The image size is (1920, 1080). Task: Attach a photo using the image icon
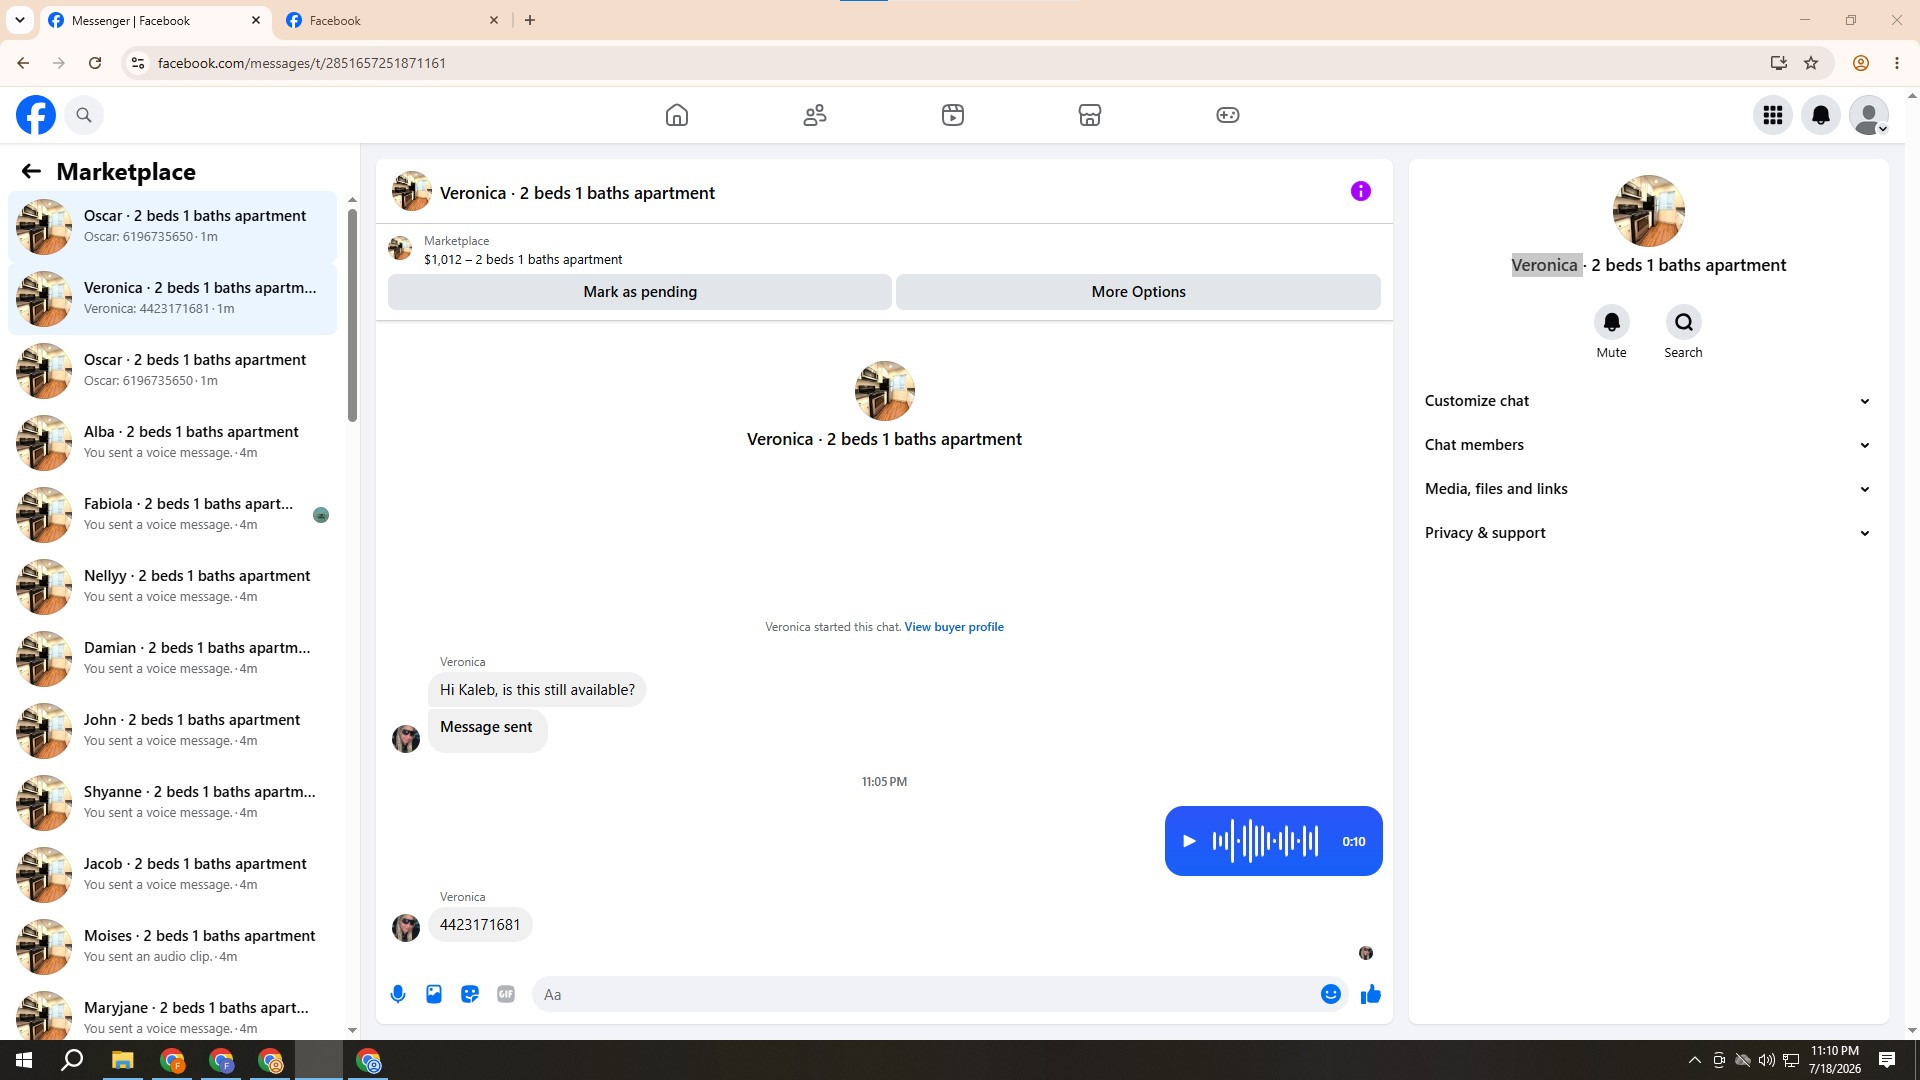click(434, 994)
